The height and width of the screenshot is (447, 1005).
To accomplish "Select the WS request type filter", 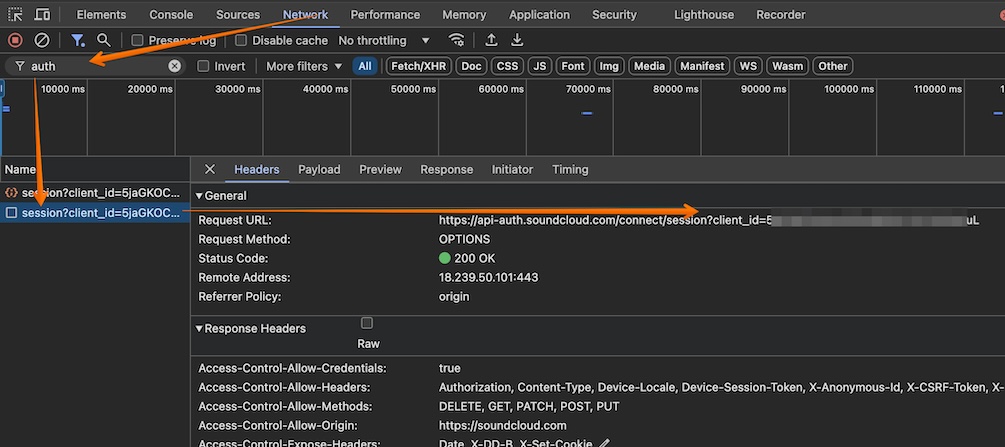I will click(747, 66).
